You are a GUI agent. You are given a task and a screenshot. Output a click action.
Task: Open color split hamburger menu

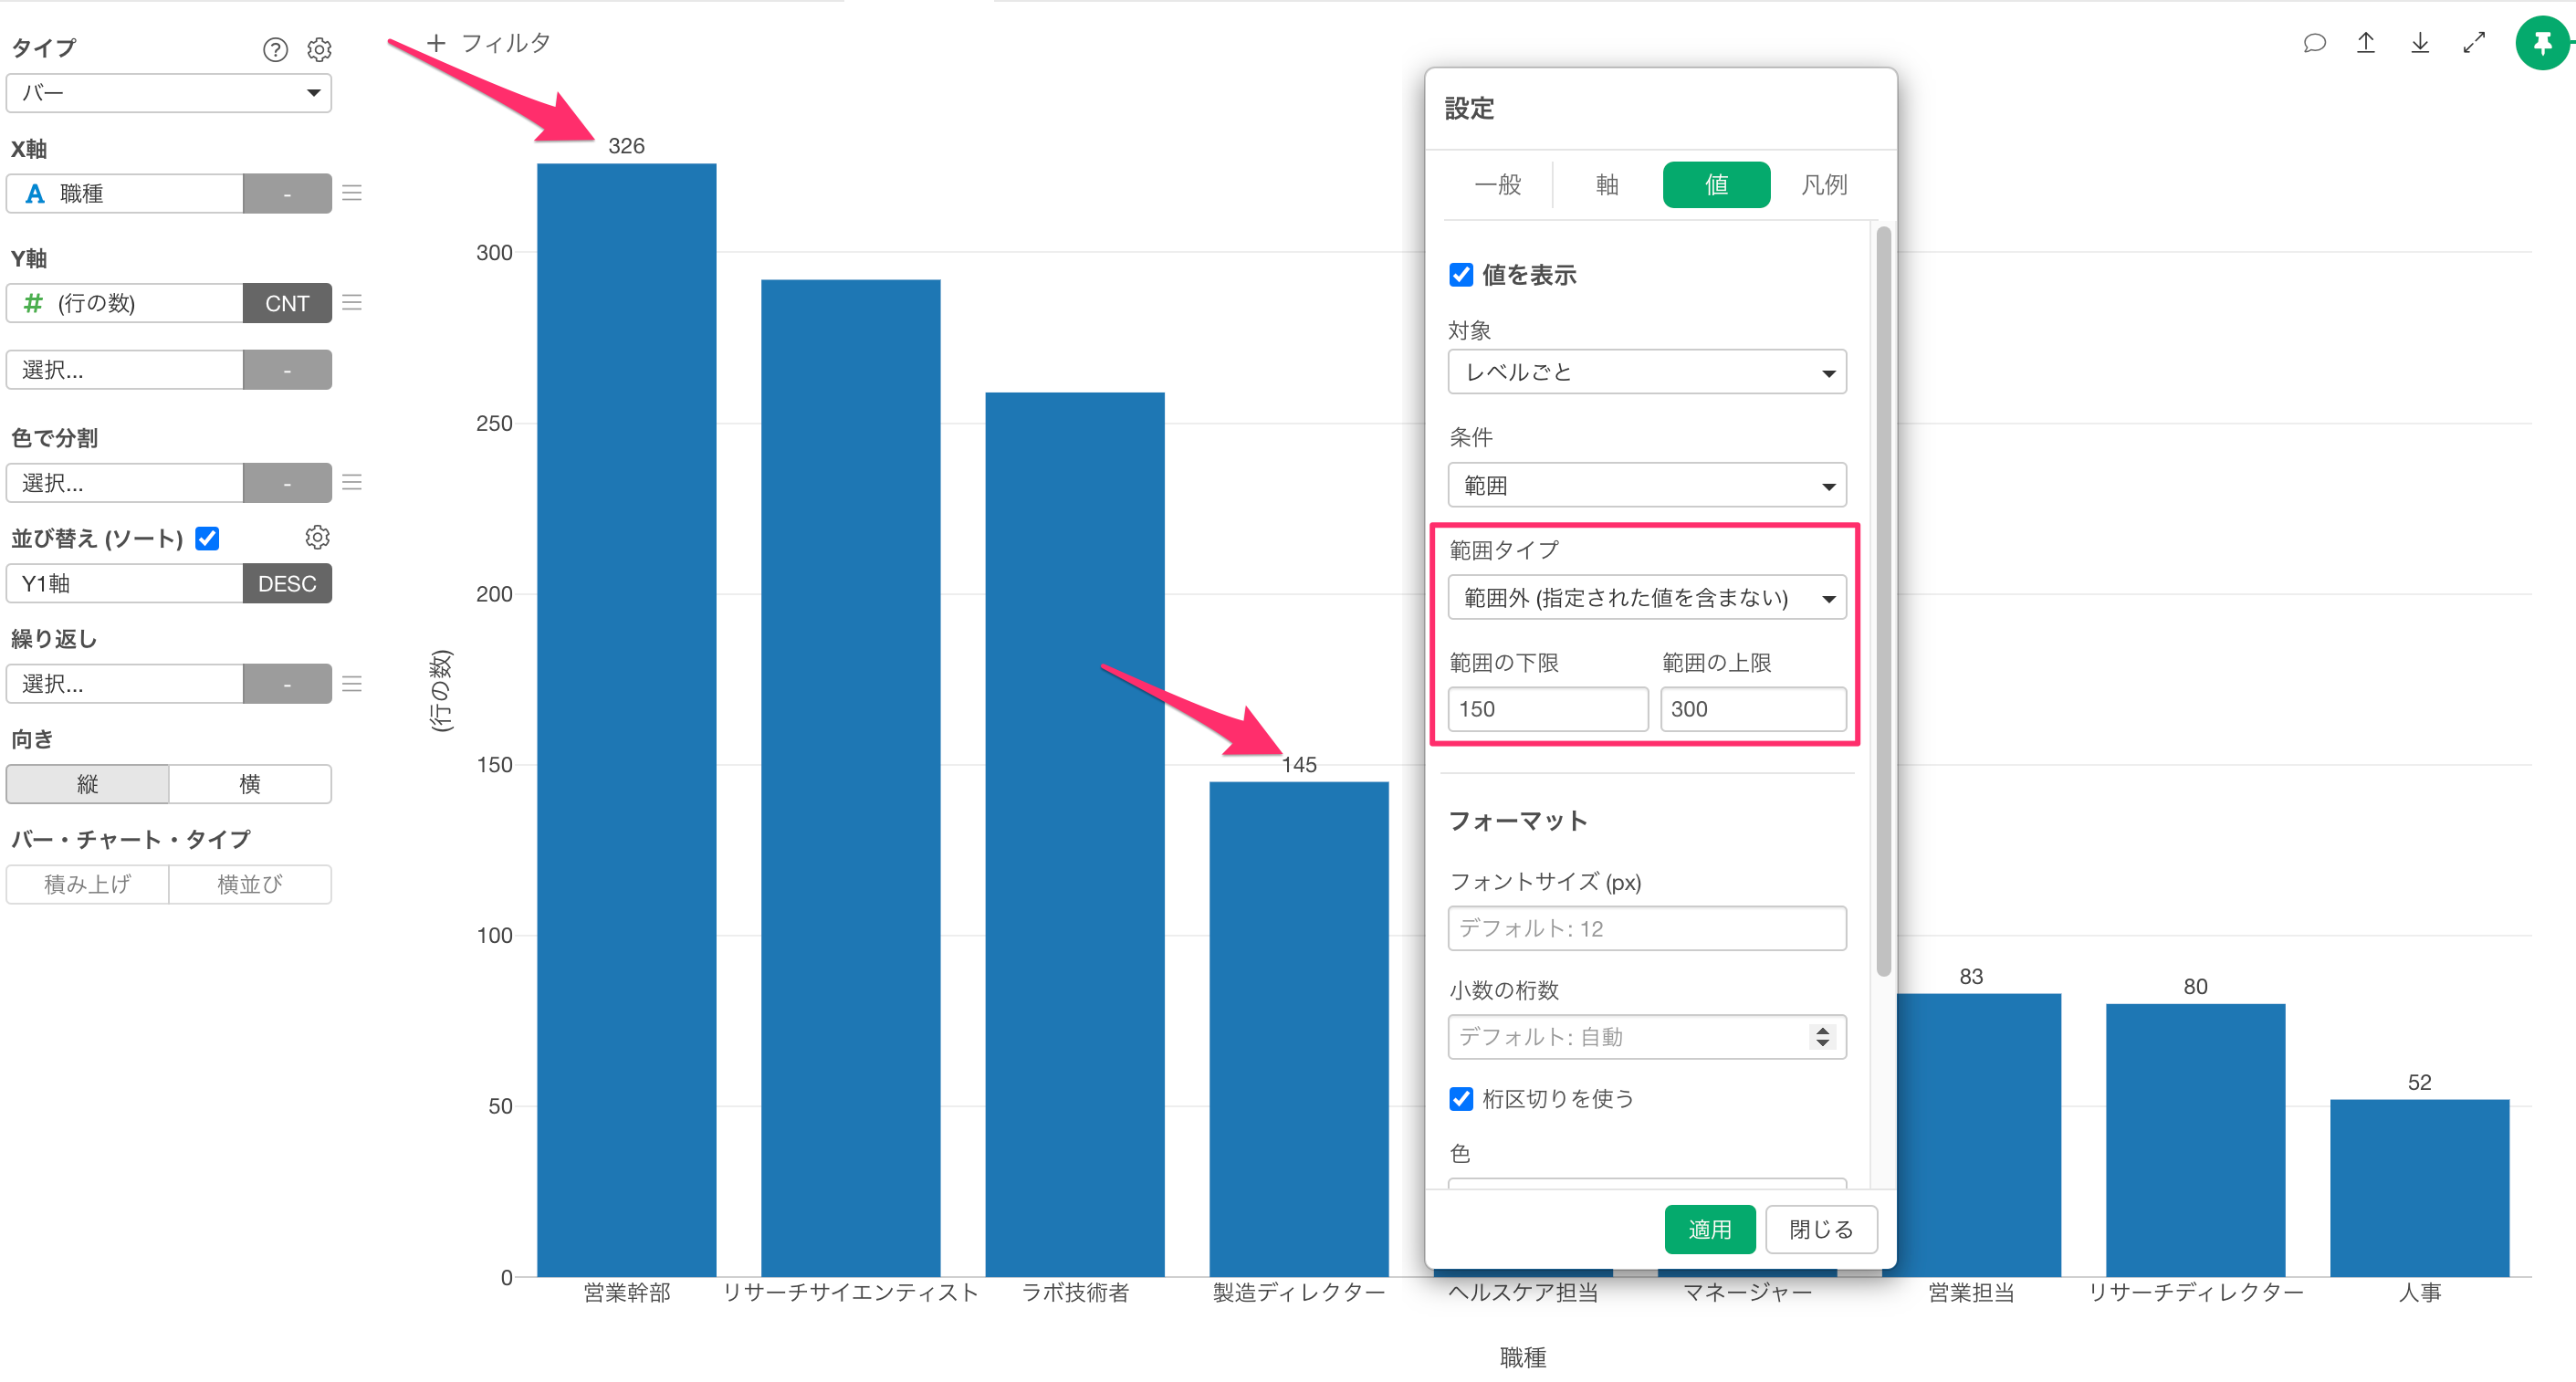coord(352,482)
